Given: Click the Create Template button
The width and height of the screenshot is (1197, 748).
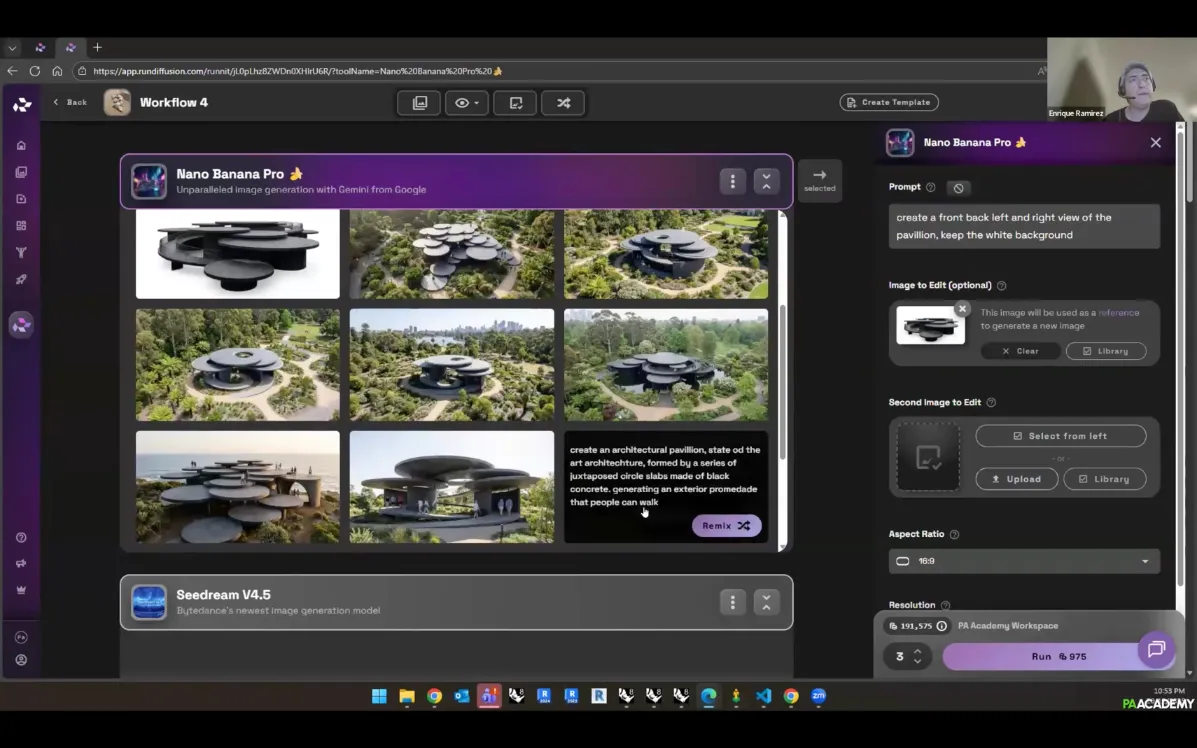Looking at the screenshot, I should click(x=889, y=102).
